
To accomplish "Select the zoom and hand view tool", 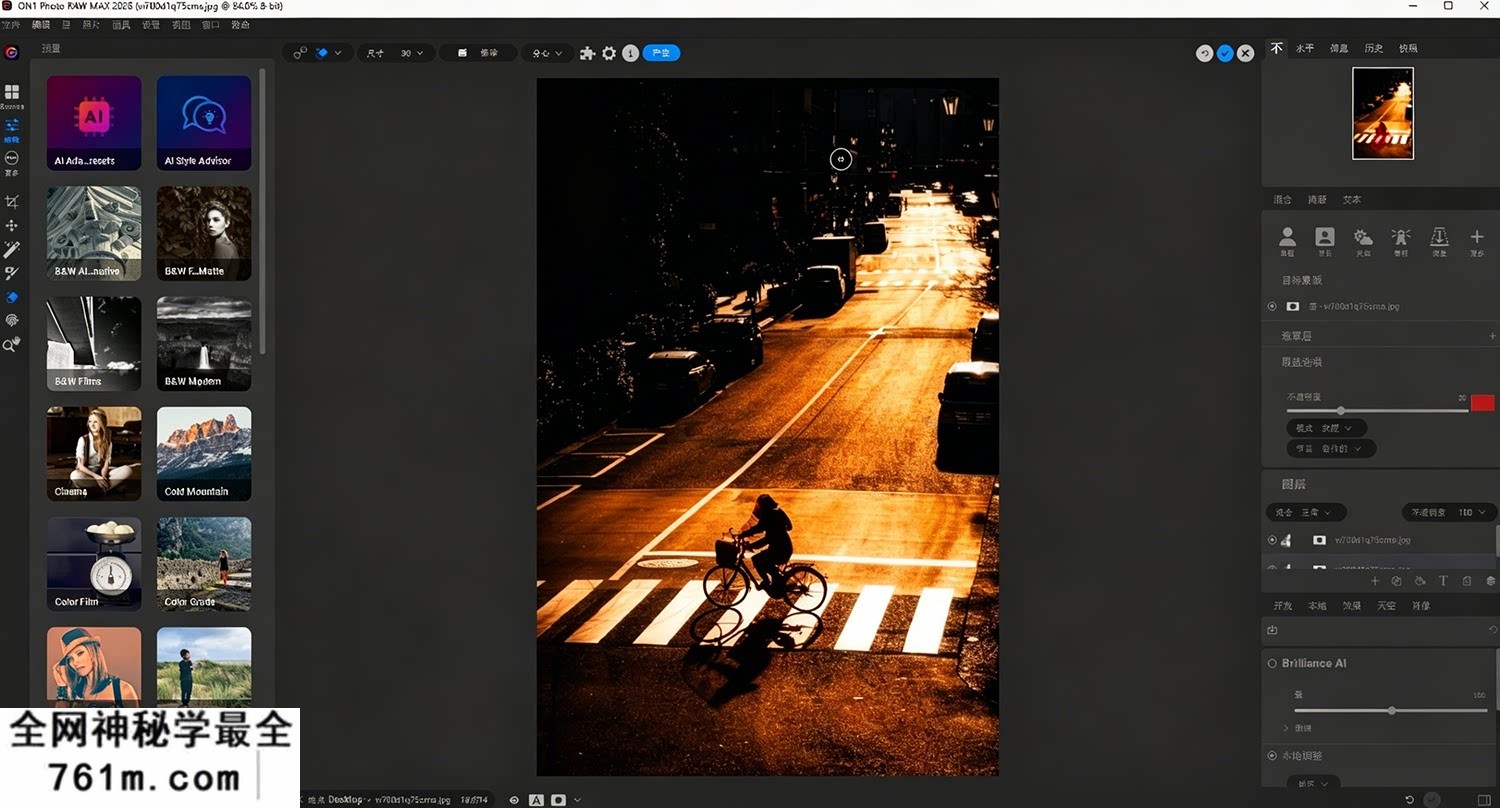I will [x=12, y=344].
